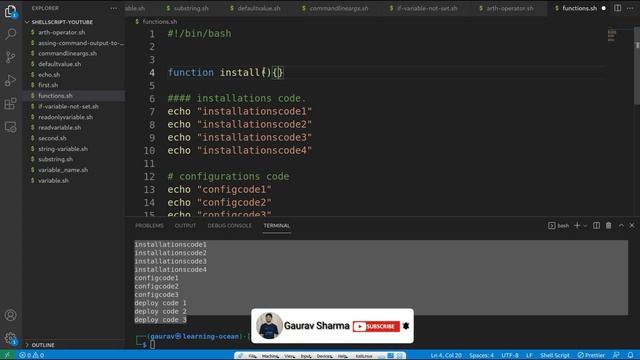Open the Accounts menu icon
This screenshot has height=360, width=640.
(x=11, y=315)
